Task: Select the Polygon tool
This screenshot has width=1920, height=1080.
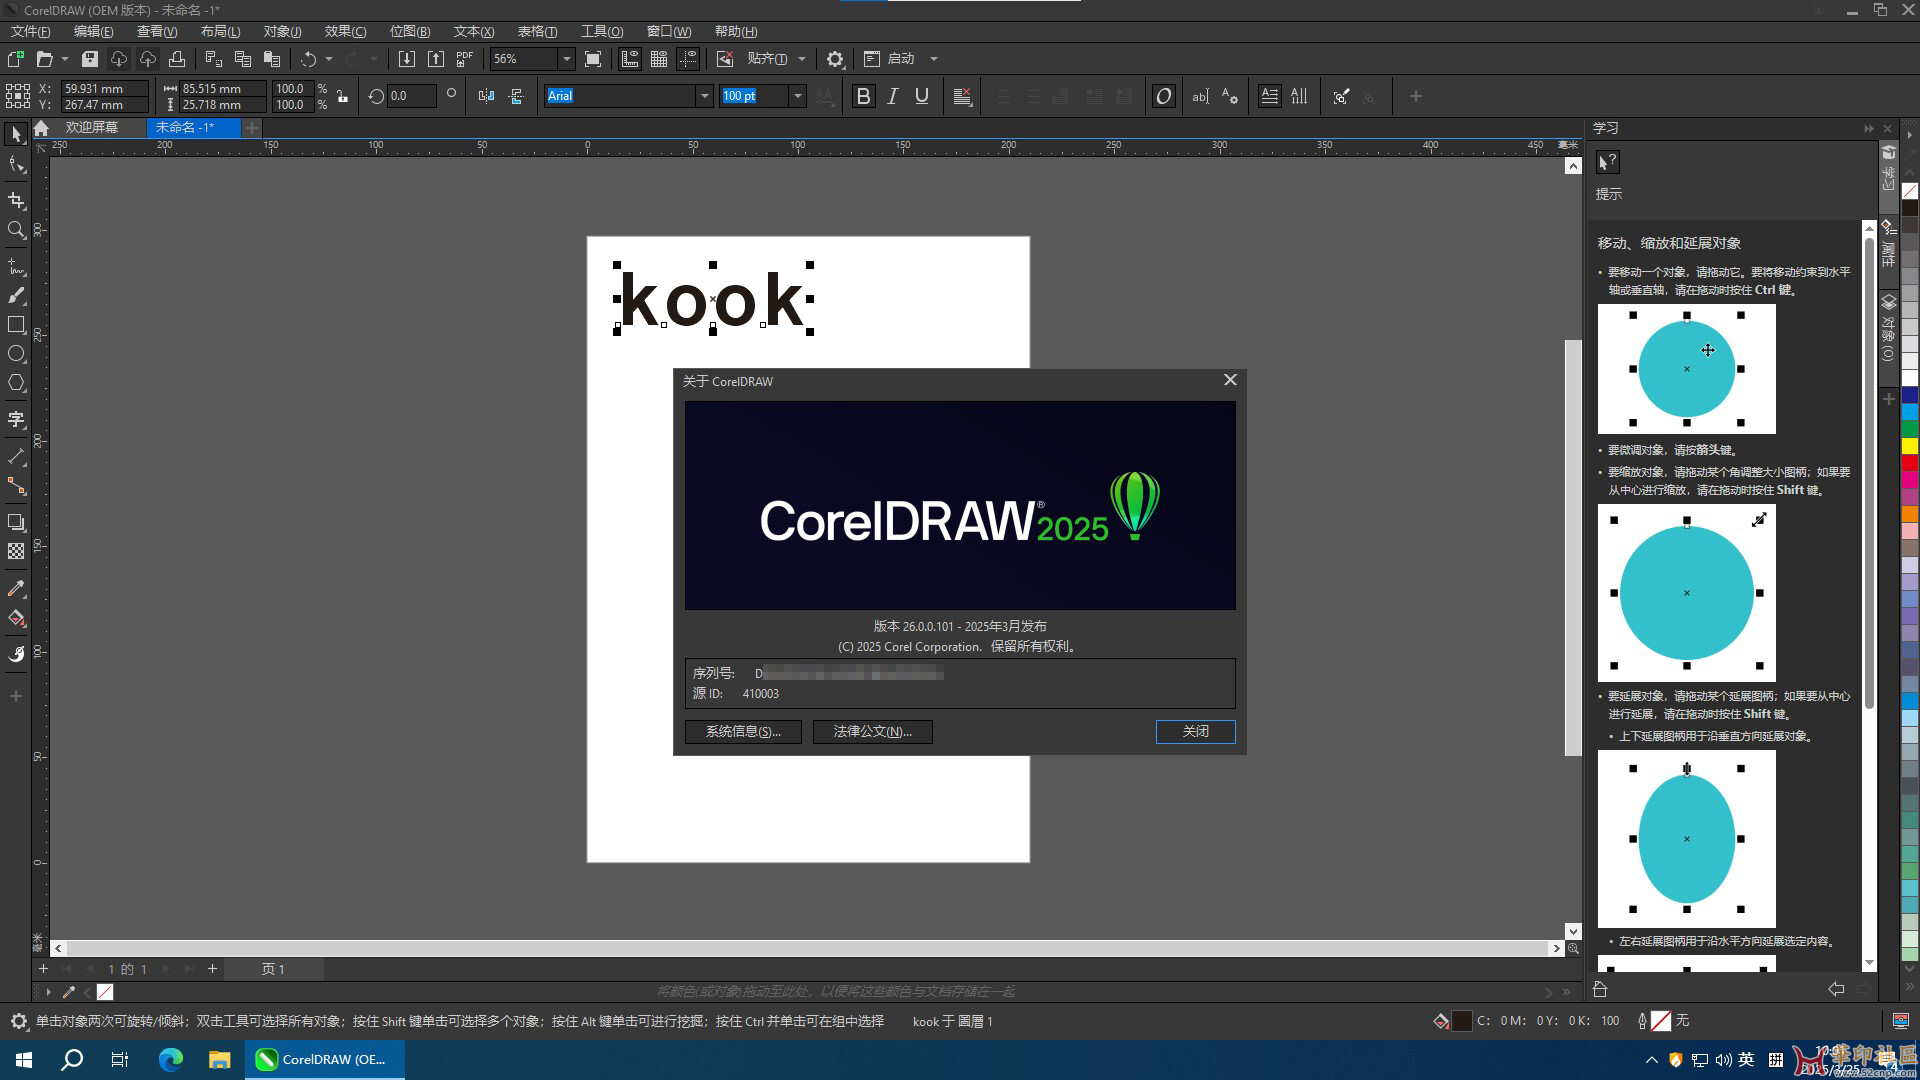Action: click(16, 383)
